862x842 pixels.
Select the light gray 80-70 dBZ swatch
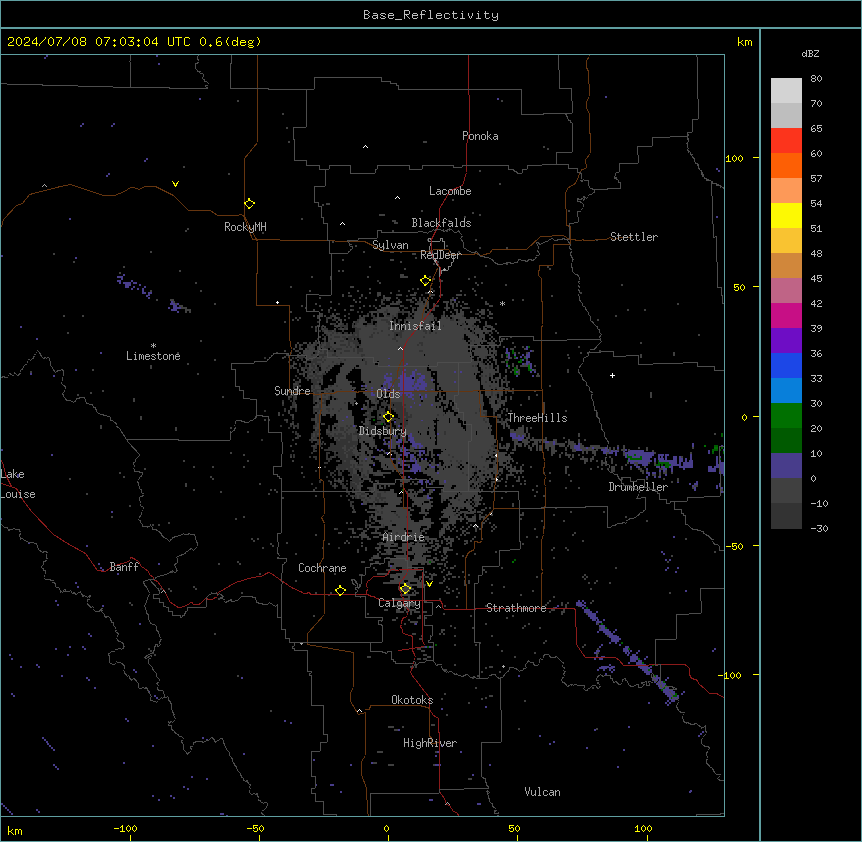click(786, 91)
